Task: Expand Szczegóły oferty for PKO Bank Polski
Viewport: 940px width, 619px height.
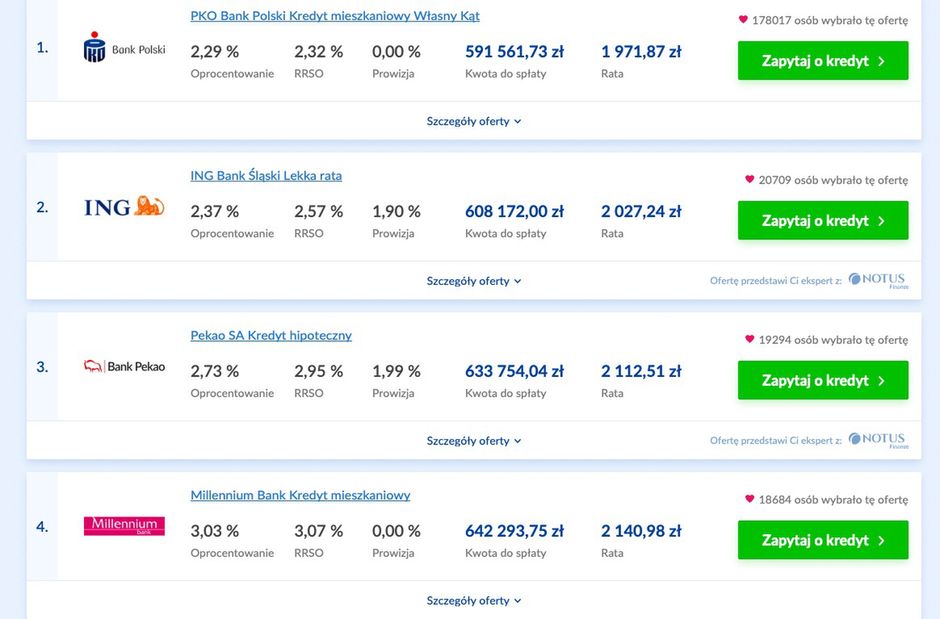Action: coord(474,121)
